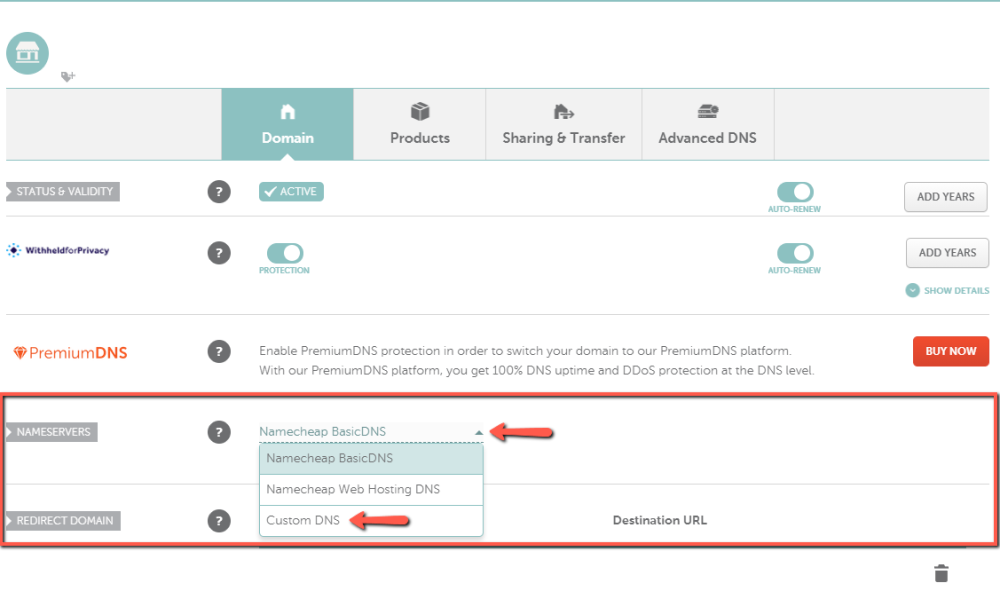Click the help icon for Redirect Domain
Viewport: 1000px width, 599px height.
pyautogui.click(x=219, y=521)
